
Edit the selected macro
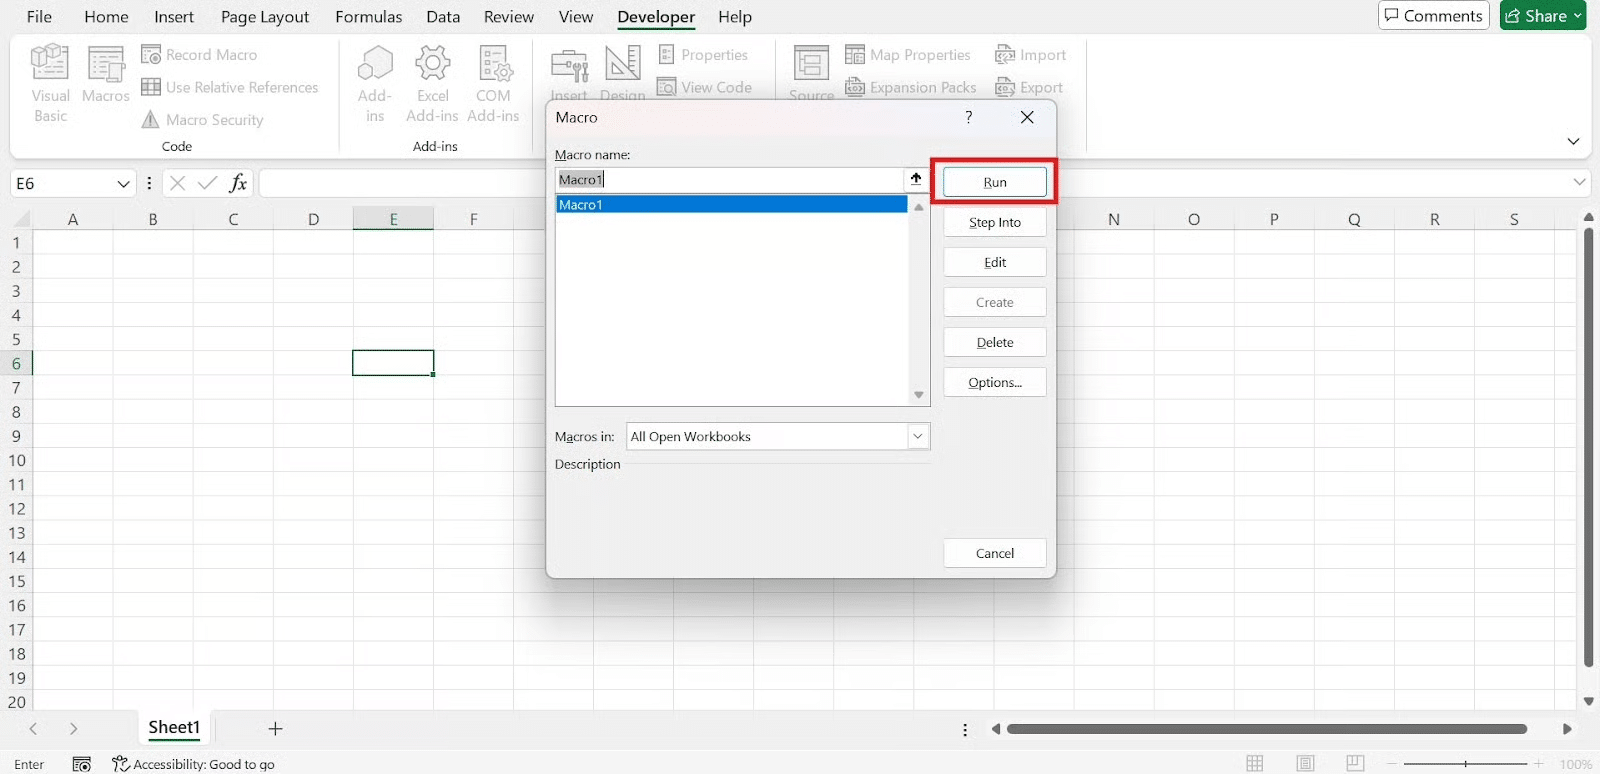pyautogui.click(x=995, y=262)
